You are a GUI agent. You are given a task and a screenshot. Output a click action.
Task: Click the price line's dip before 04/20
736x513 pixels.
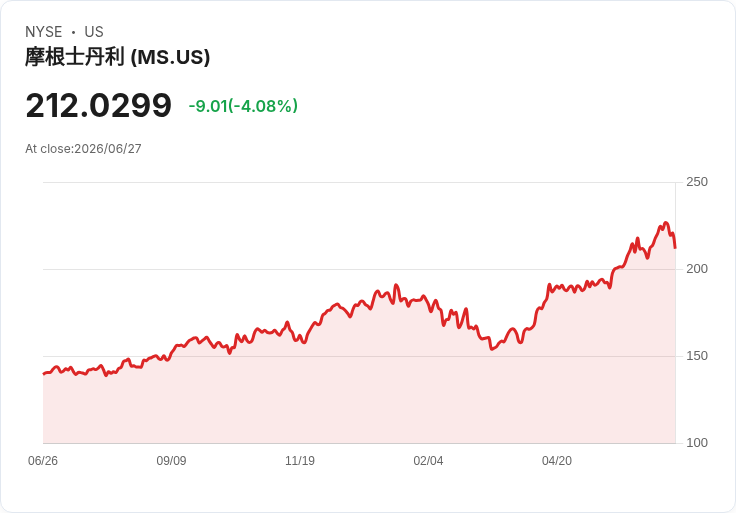tap(491, 349)
